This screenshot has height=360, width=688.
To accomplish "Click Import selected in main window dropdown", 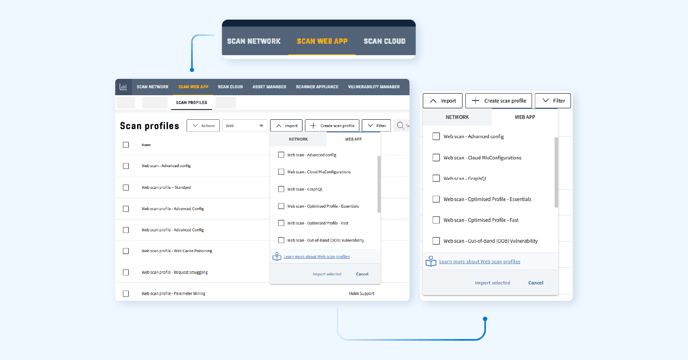I will point(327,274).
